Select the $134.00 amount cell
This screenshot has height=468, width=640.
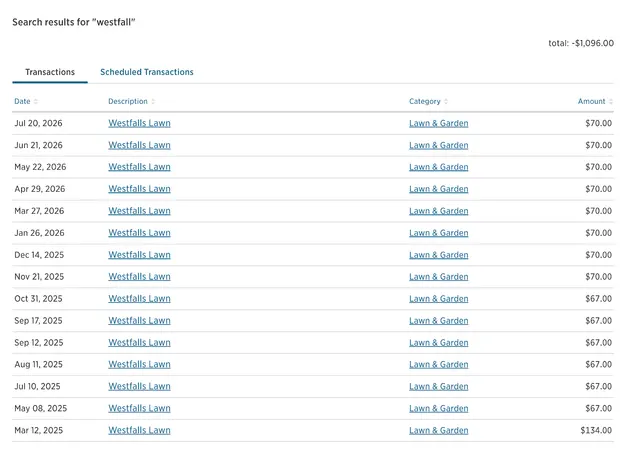click(x=596, y=430)
